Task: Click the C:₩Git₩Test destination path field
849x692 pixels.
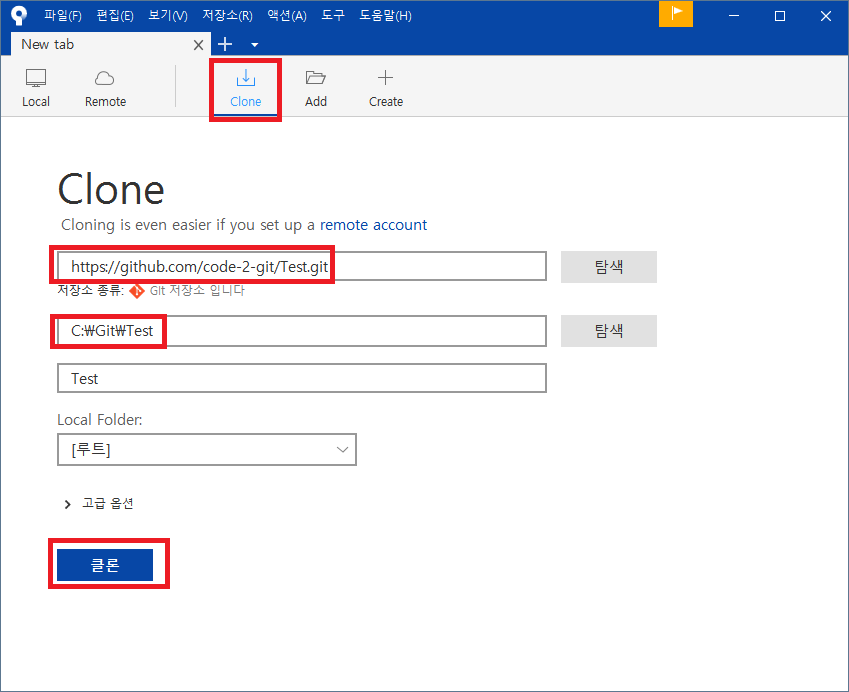Action: (x=302, y=331)
